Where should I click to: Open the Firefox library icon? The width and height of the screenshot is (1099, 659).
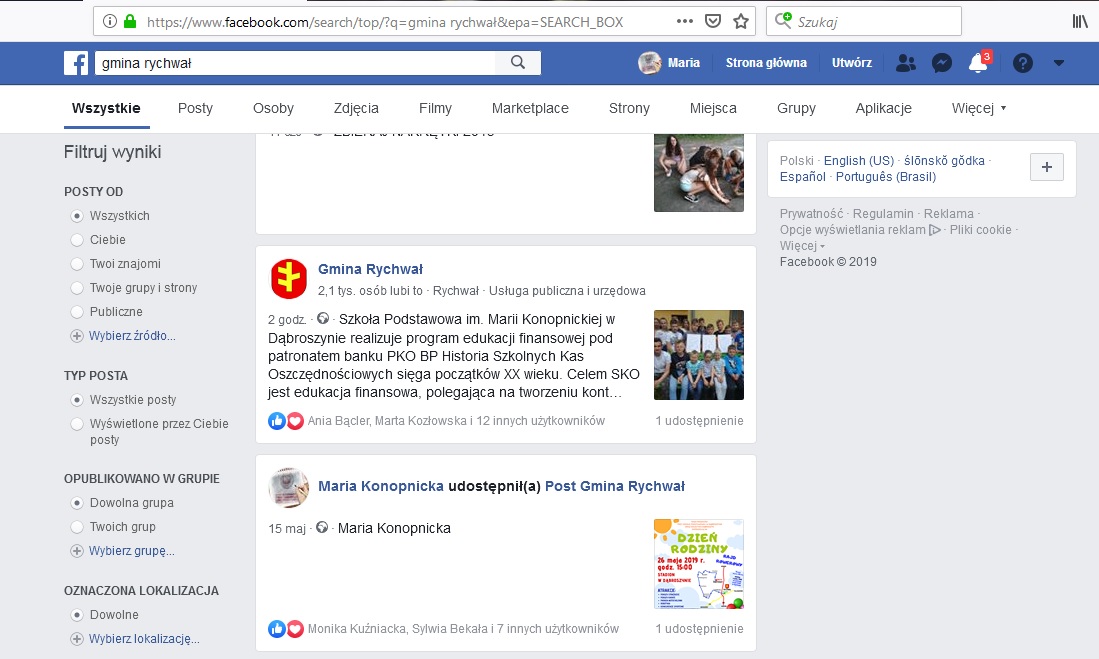pyautogui.click(x=1080, y=21)
